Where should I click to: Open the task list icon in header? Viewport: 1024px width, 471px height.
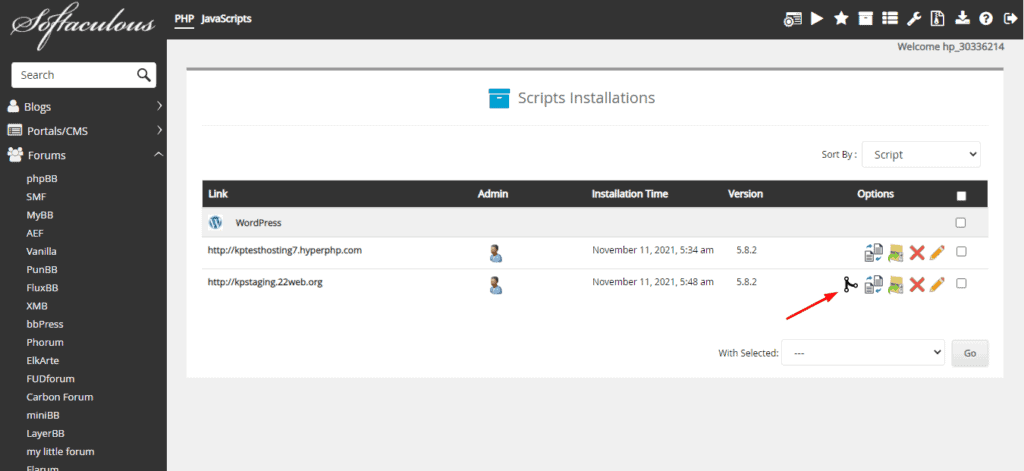click(x=889, y=19)
